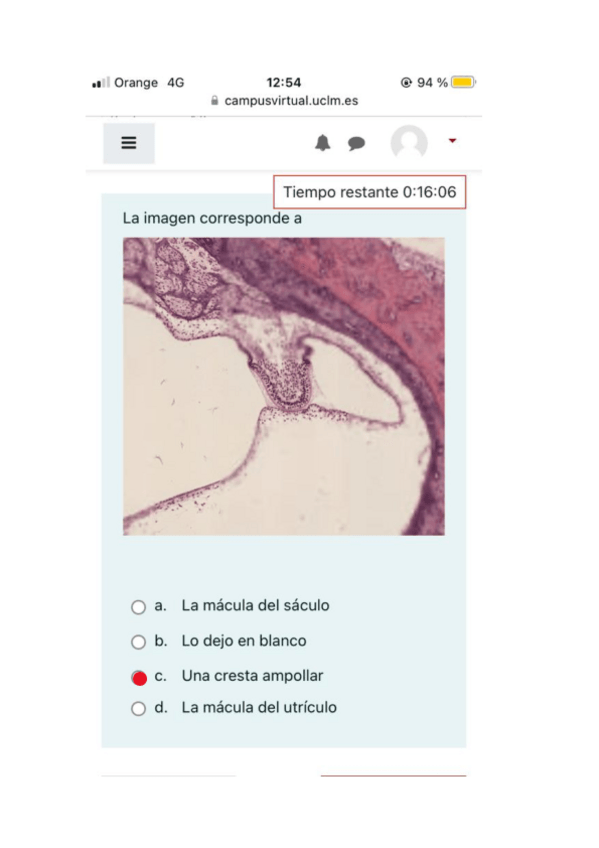Screen dimensions: 599x848
Task: Tap the rotation lock status icon
Action: click(x=406, y=82)
